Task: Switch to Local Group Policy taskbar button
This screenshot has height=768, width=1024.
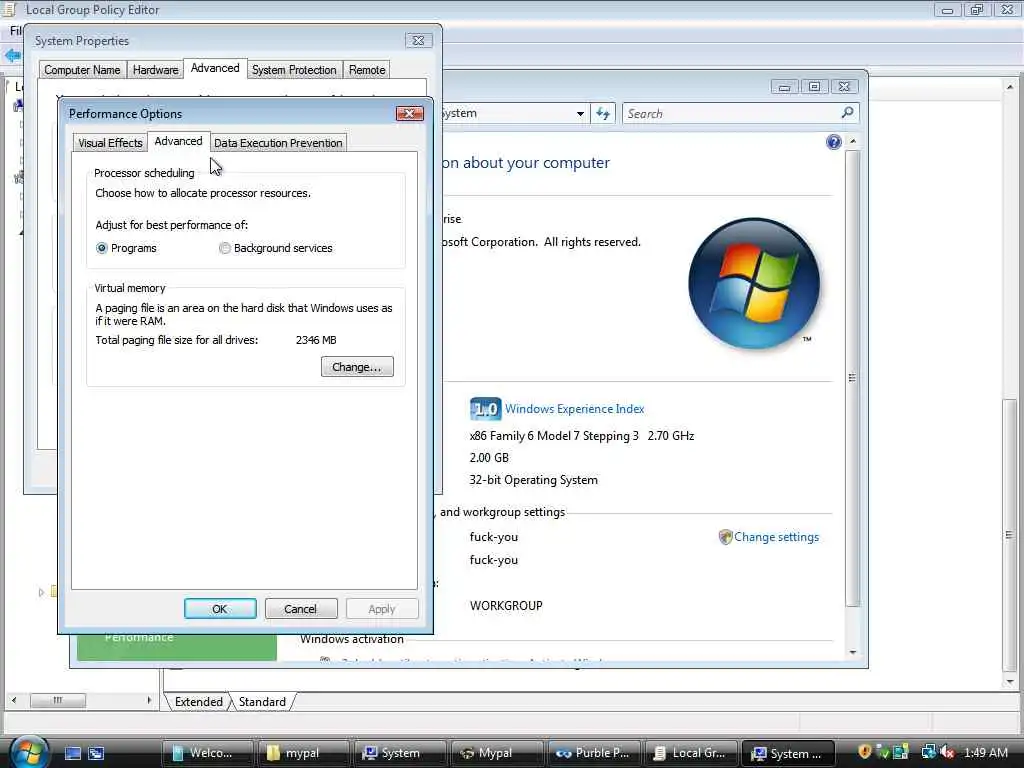Action: [690, 753]
